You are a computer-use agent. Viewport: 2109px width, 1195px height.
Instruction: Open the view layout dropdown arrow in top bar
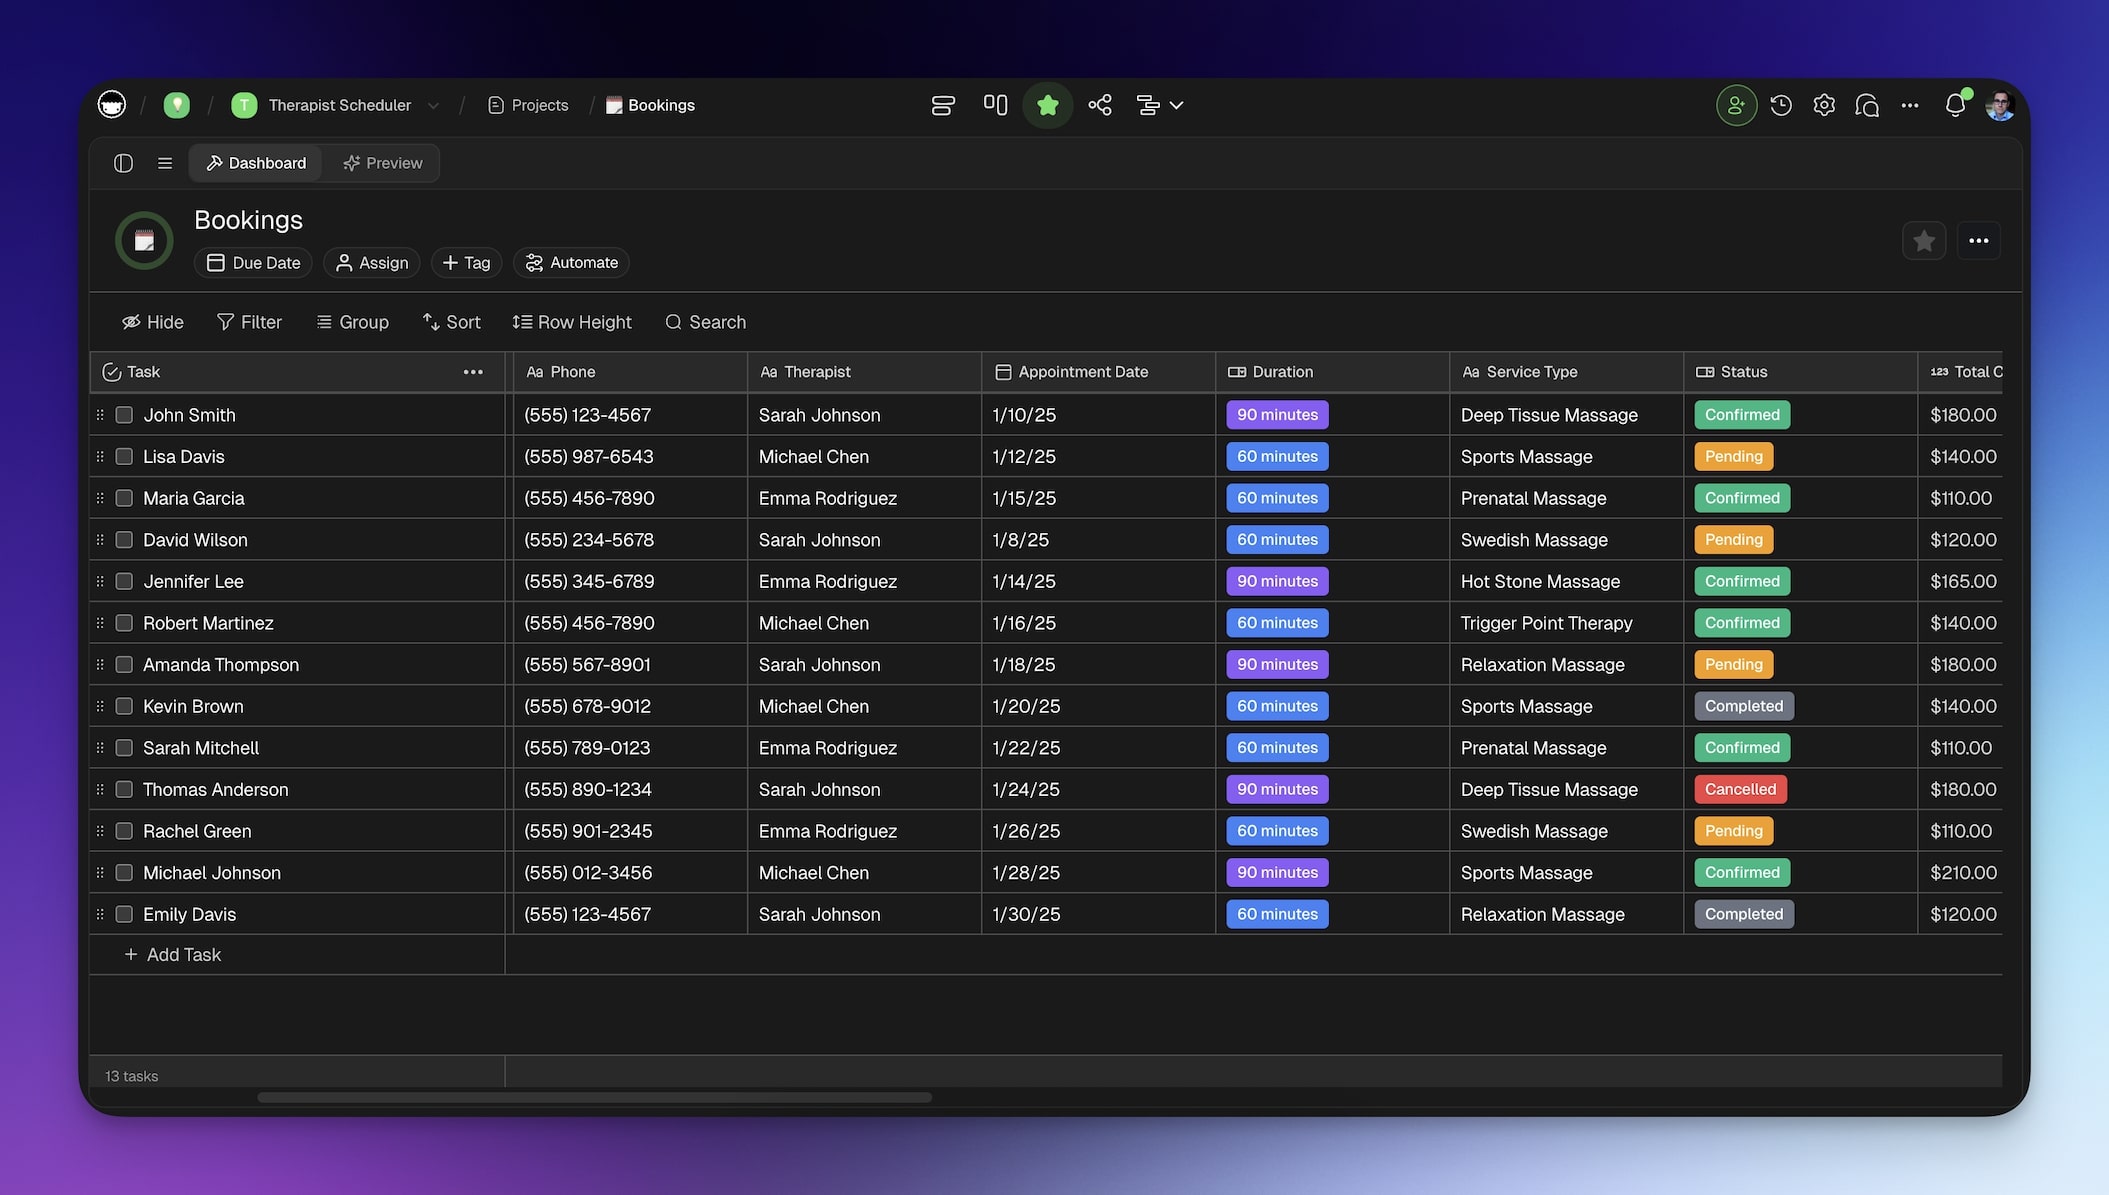pos(1177,105)
